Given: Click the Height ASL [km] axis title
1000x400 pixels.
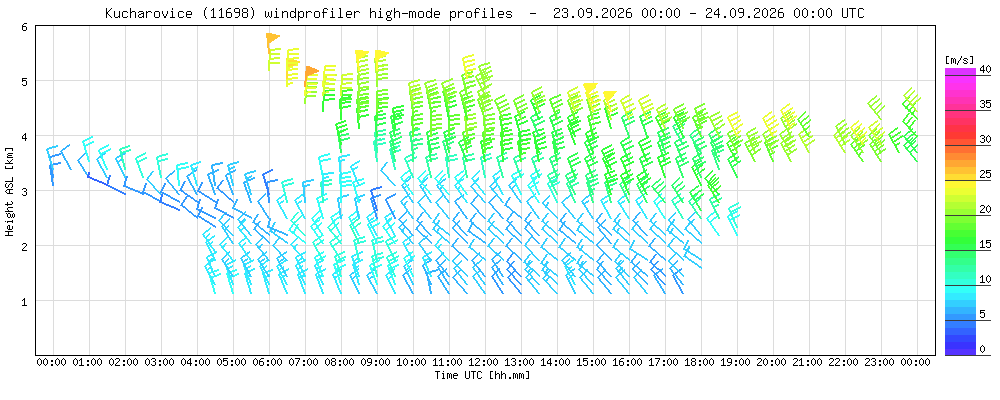Looking at the screenshot, I should point(10,190).
